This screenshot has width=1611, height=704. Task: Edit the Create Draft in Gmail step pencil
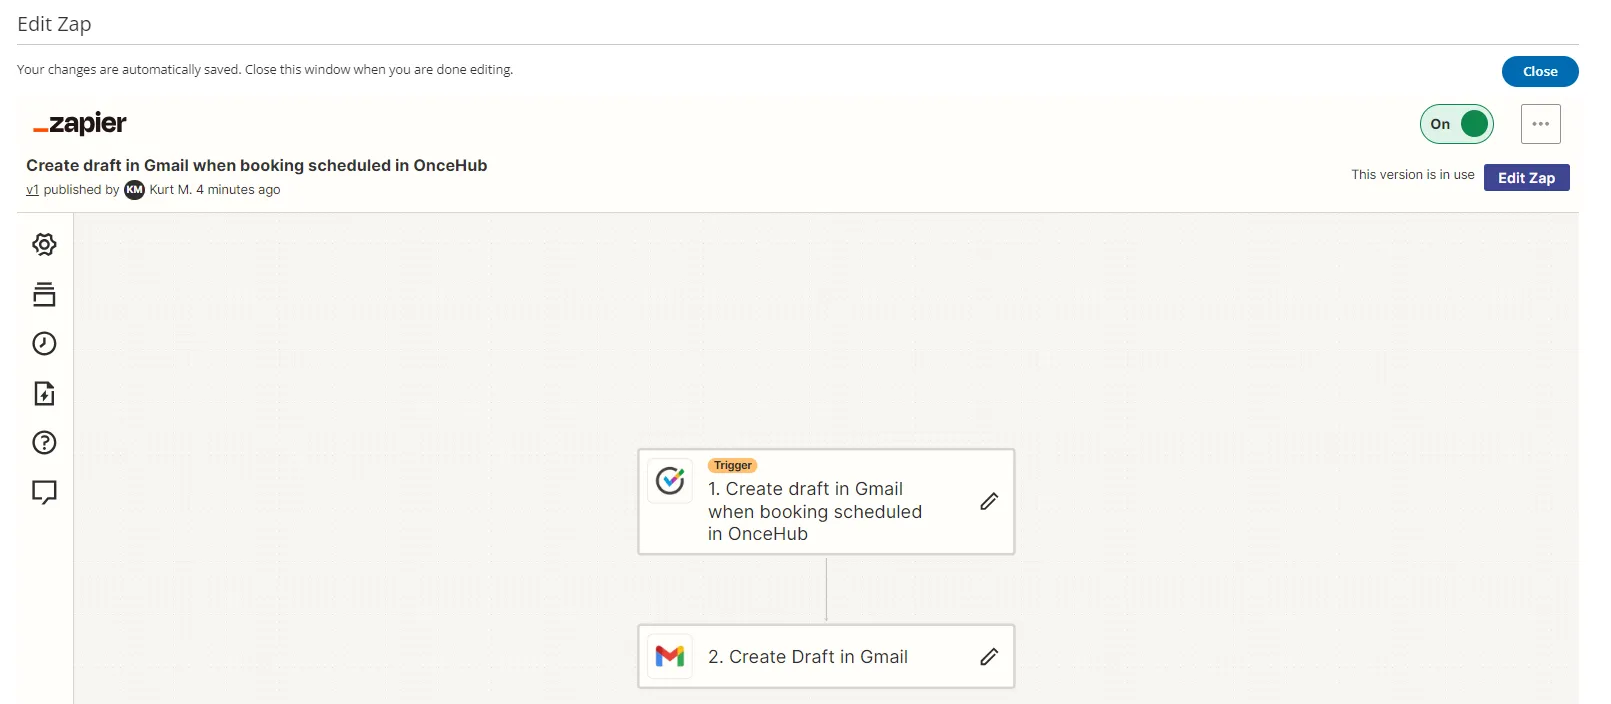coord(989,656)
